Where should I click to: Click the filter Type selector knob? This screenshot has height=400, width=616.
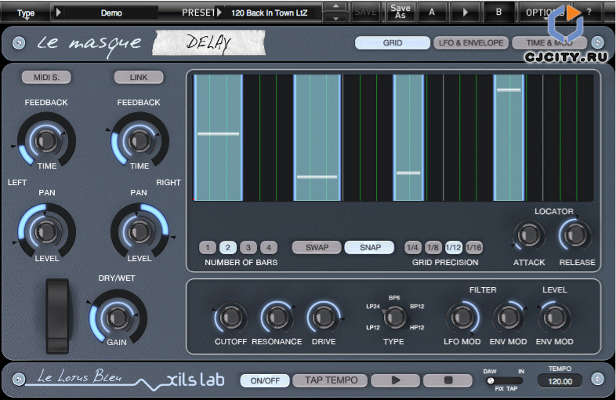(394, 317)
